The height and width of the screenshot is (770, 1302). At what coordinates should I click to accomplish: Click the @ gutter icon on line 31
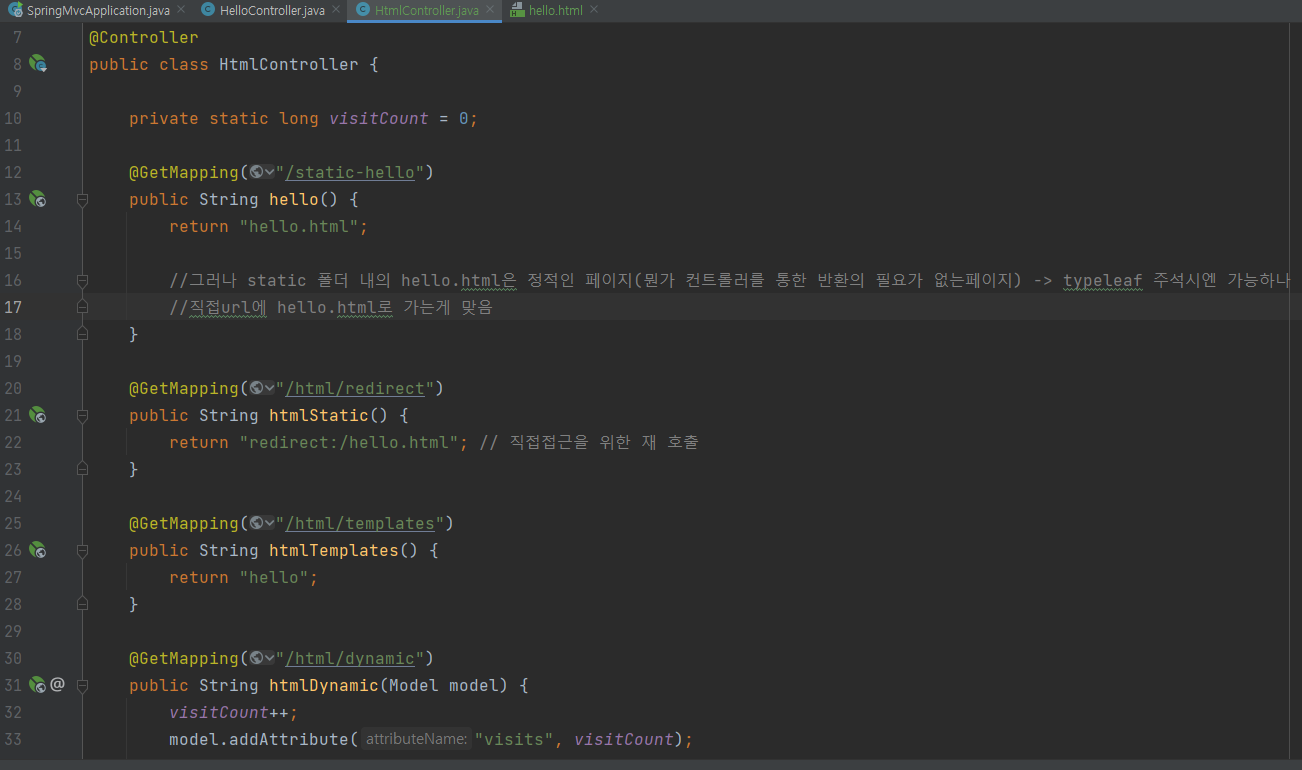58,685
